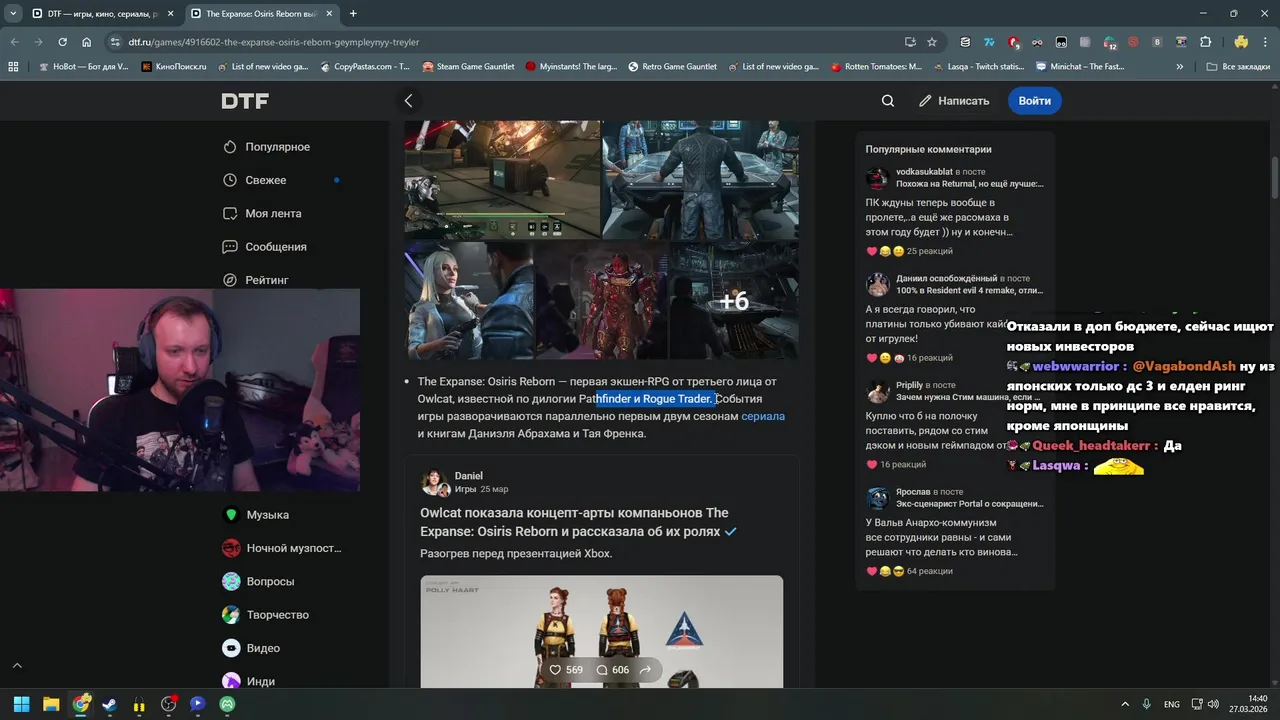Open Ярослав's comment on Portal writer
The height and width of the screenshot is (720, 1280).
942,537
